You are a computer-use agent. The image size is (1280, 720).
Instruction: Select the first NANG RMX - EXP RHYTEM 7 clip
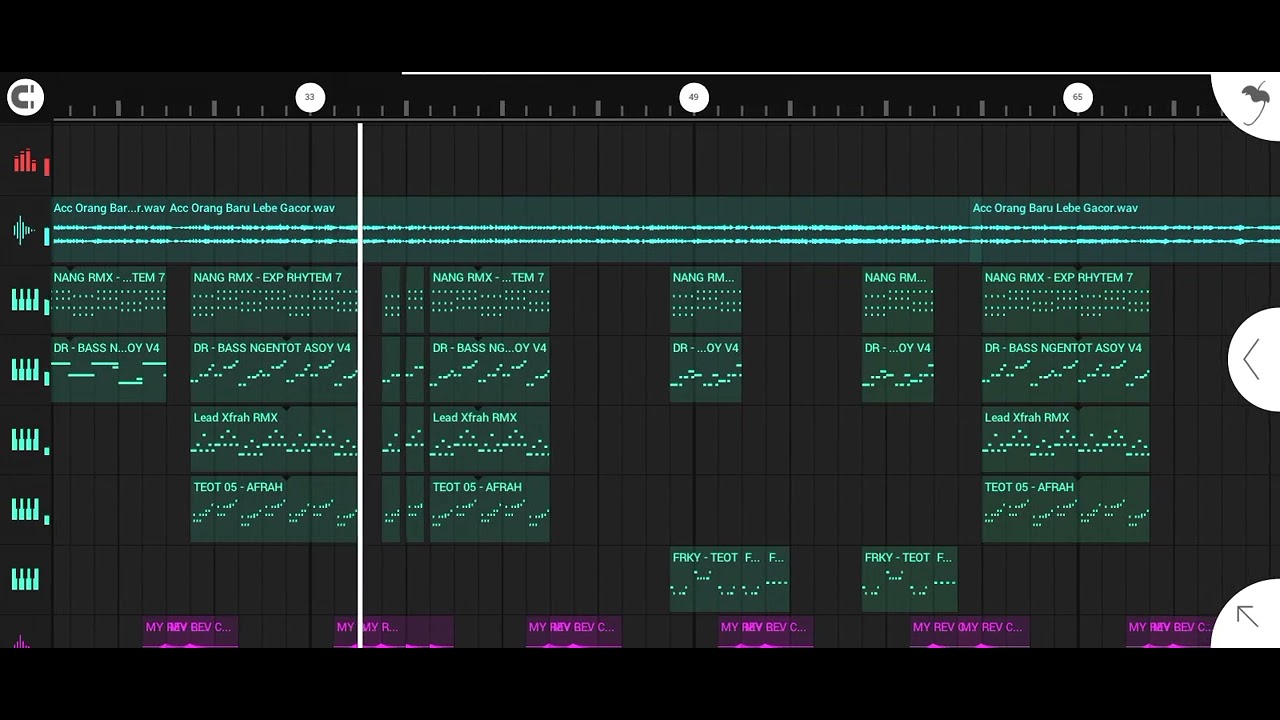[275, 300]
